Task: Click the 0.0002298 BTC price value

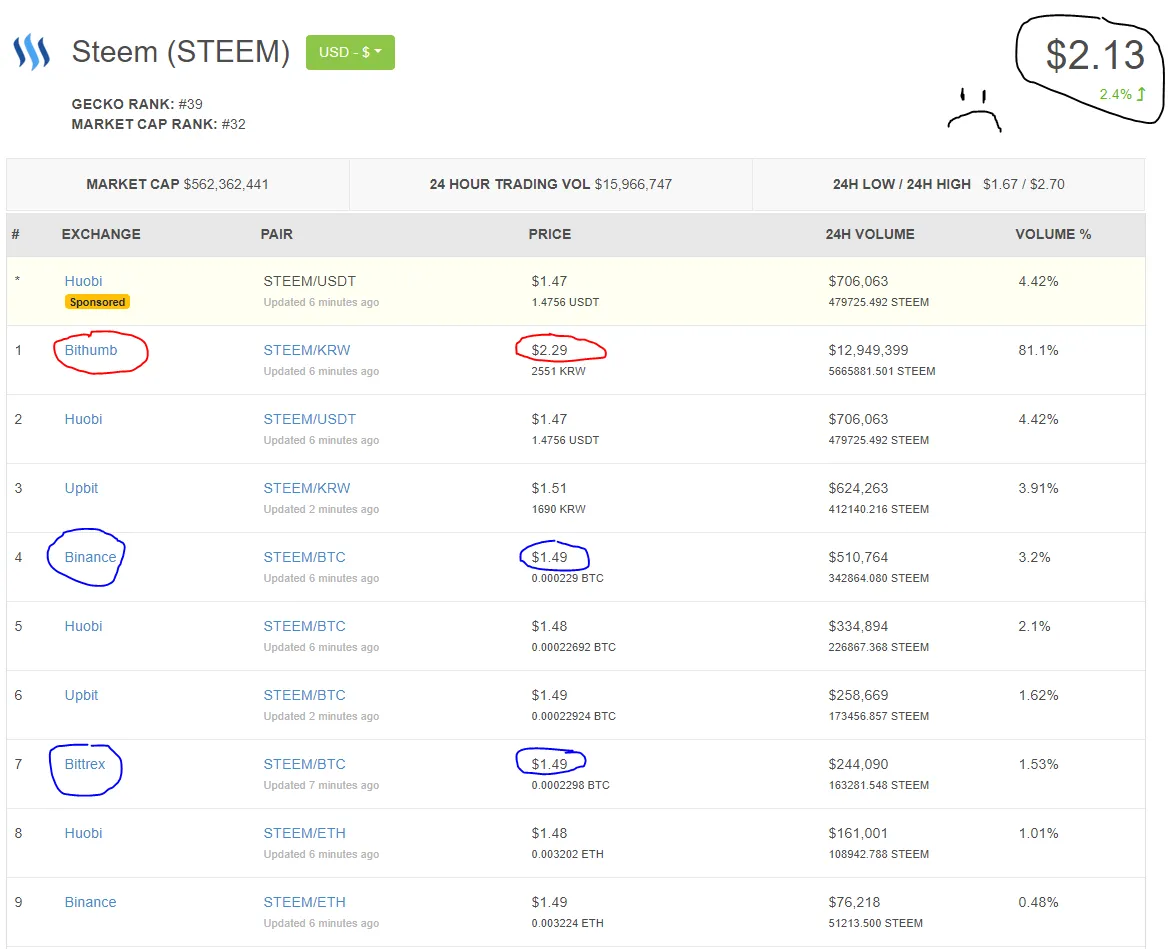Action: (571, 785)
